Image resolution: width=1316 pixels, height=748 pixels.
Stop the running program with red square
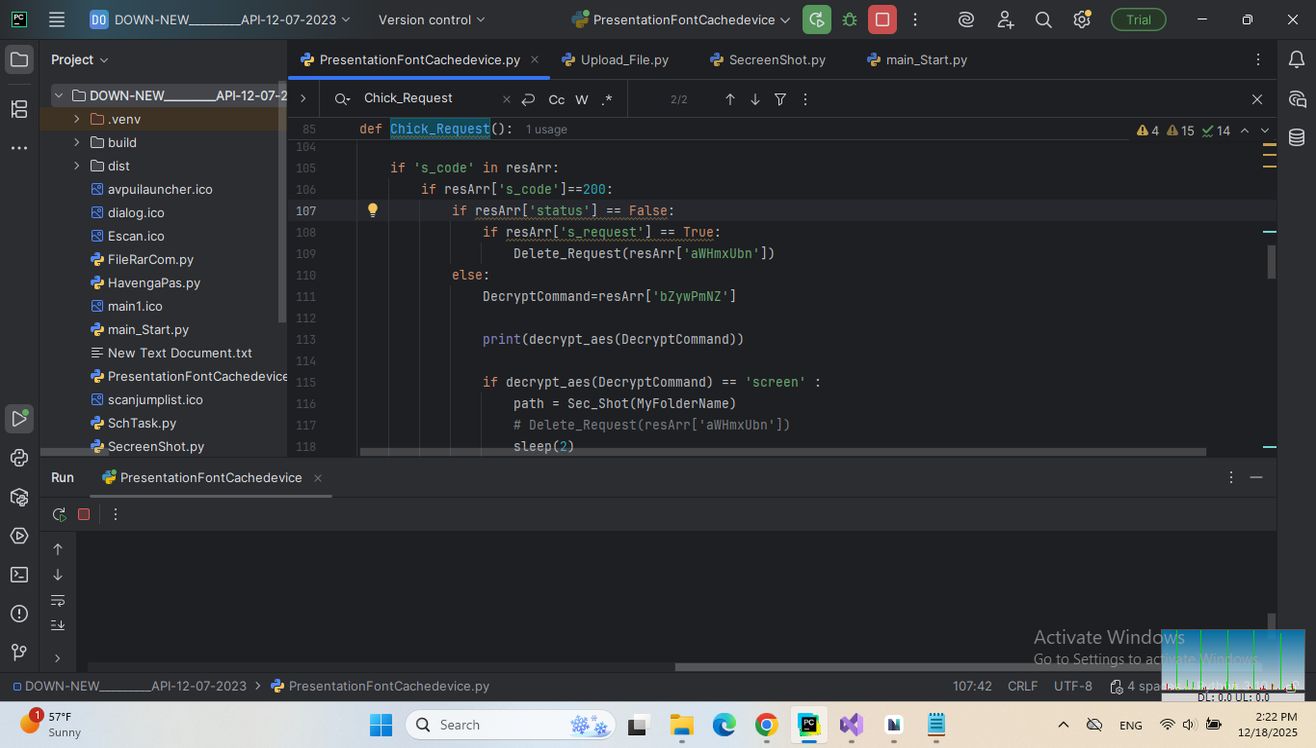point(882,20)
